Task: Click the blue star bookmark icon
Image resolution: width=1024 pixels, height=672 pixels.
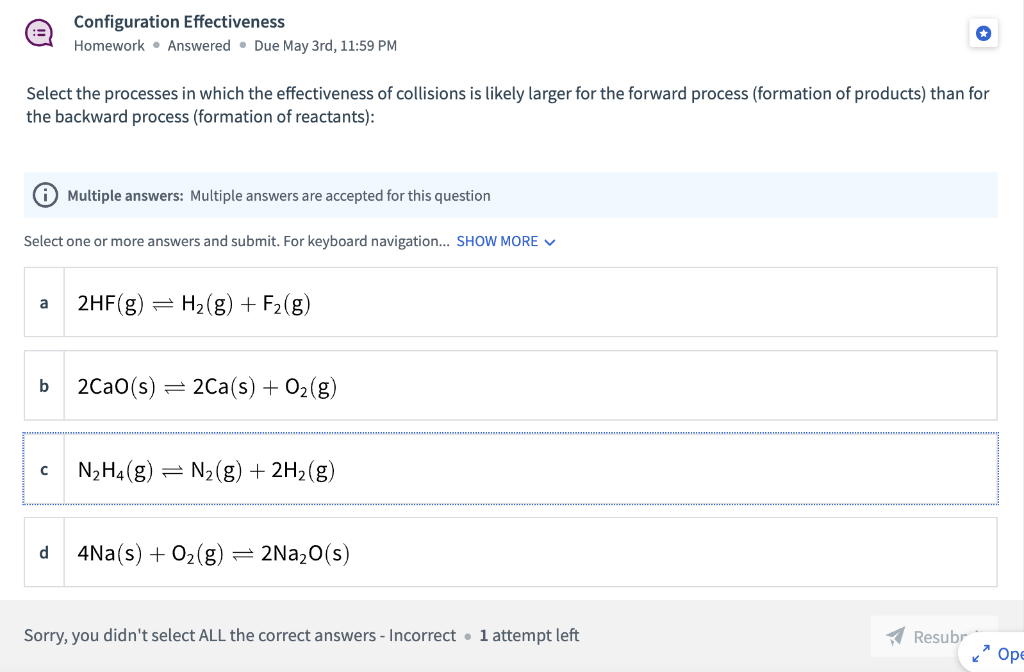Action: (x=983, y=33)
